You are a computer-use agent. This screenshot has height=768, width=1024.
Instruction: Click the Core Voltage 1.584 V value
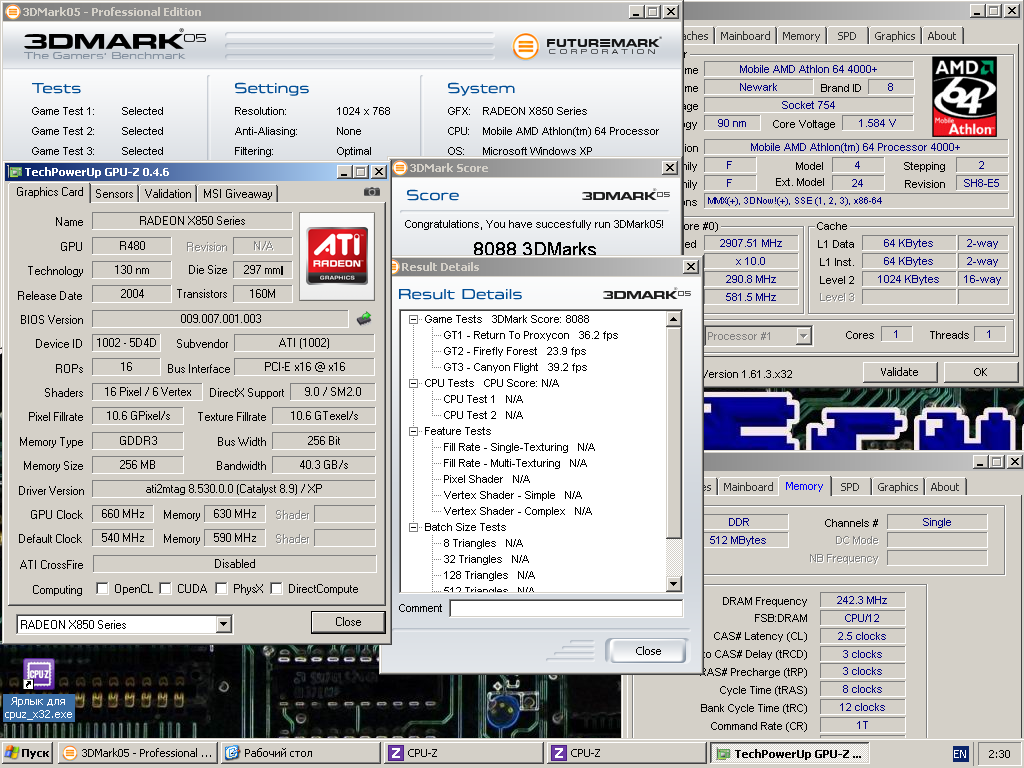click(x=877, y=123)
